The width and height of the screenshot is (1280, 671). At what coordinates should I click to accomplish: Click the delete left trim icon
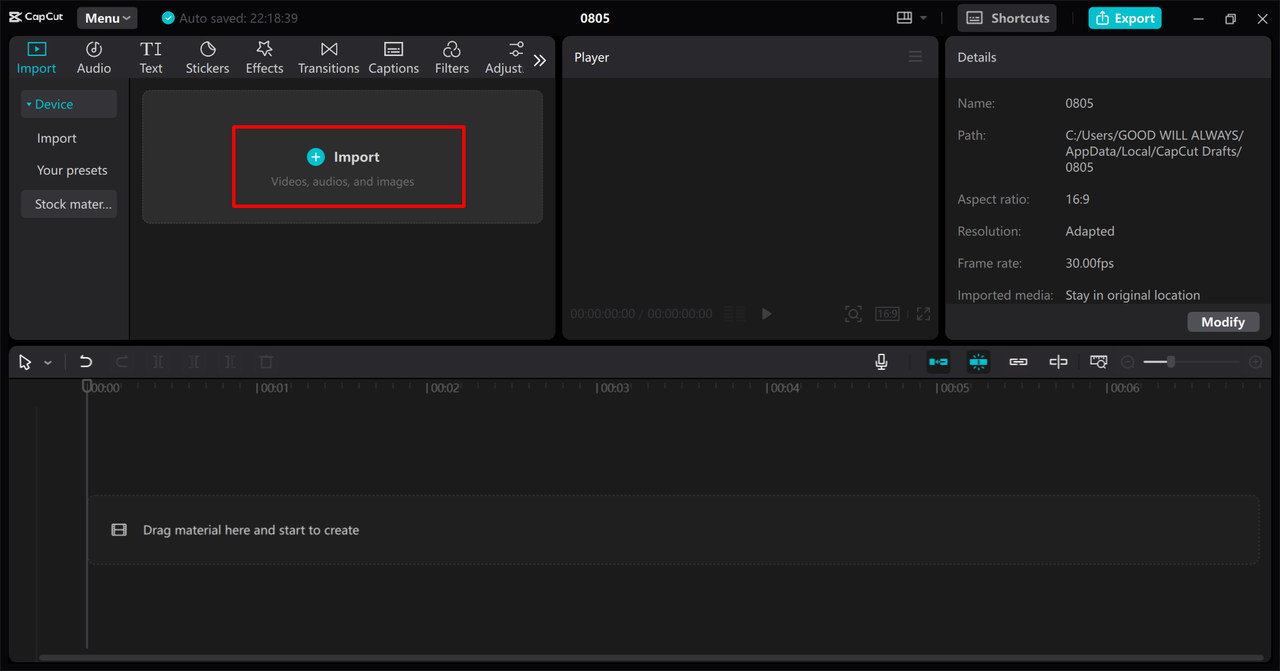[194, 362]
